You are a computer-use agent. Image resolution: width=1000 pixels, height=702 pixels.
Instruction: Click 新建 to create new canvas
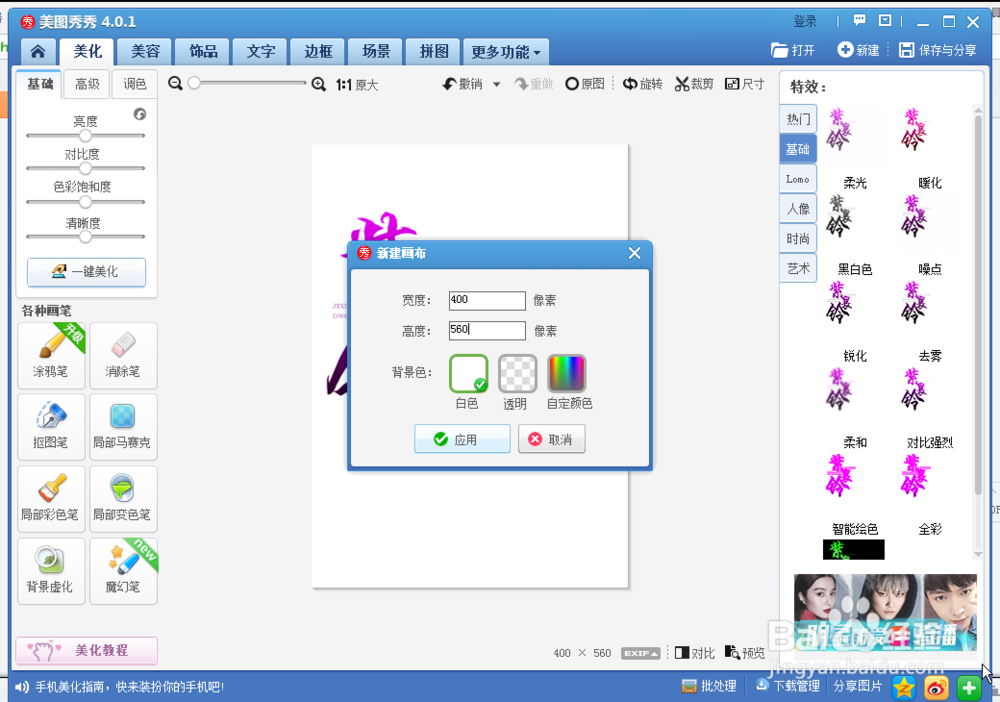(858, 50)
